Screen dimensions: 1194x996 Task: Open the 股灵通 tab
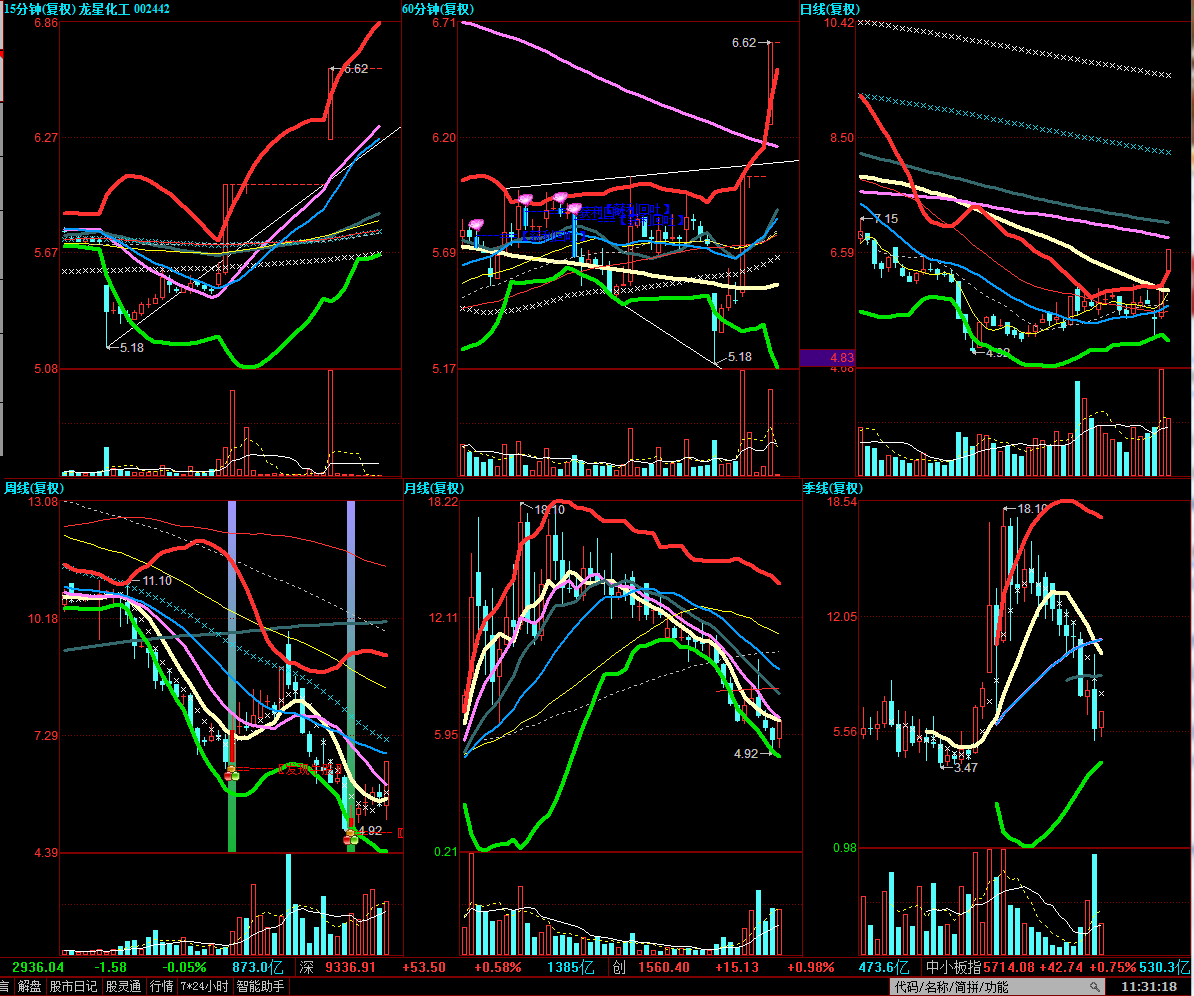click(123, 987)
